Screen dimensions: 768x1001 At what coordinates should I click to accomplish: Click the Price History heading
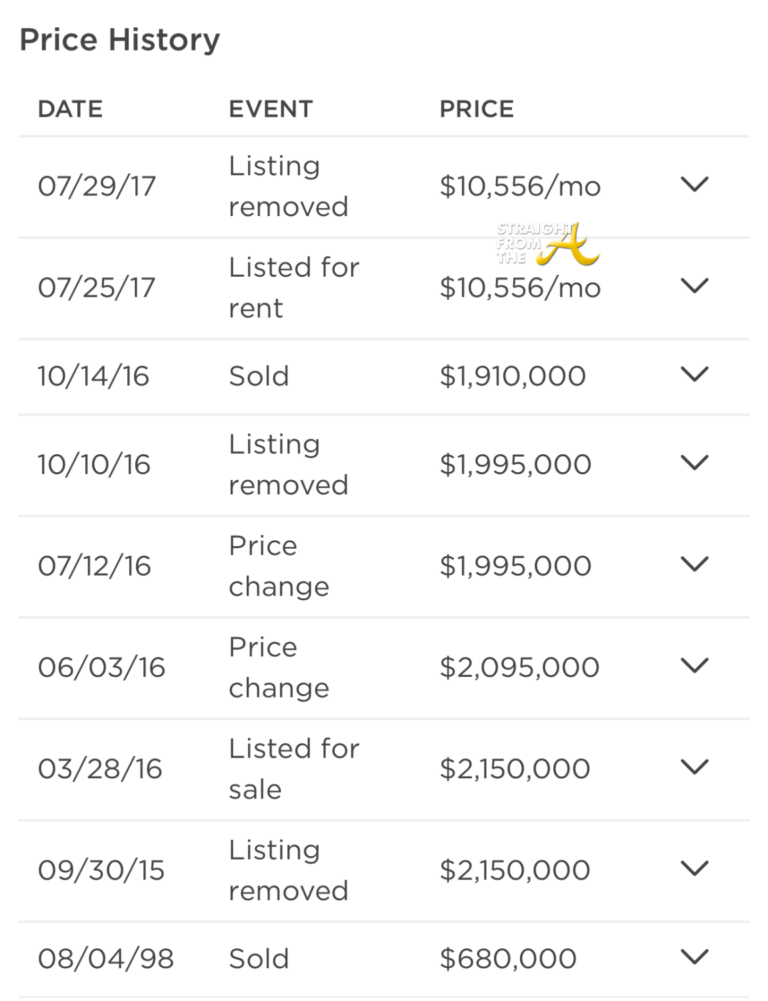click(119, 40)
